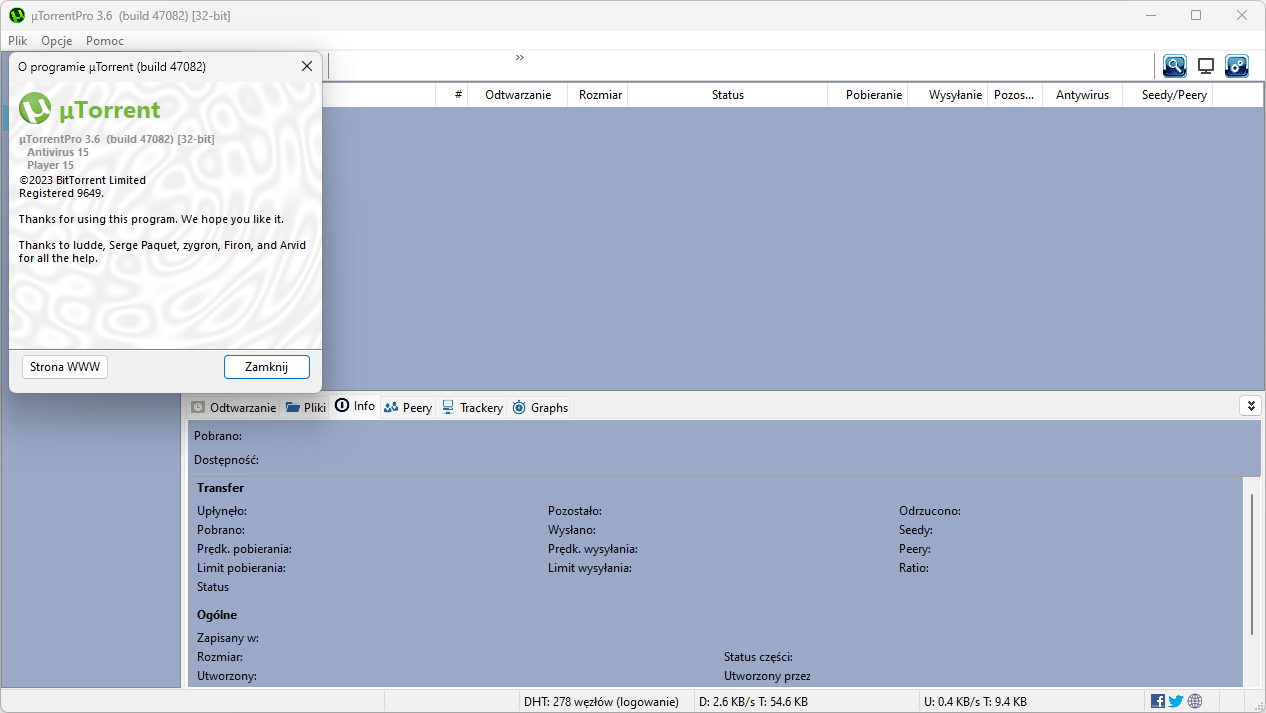Sort by the Odtwarzanie column header

[518, 95]
